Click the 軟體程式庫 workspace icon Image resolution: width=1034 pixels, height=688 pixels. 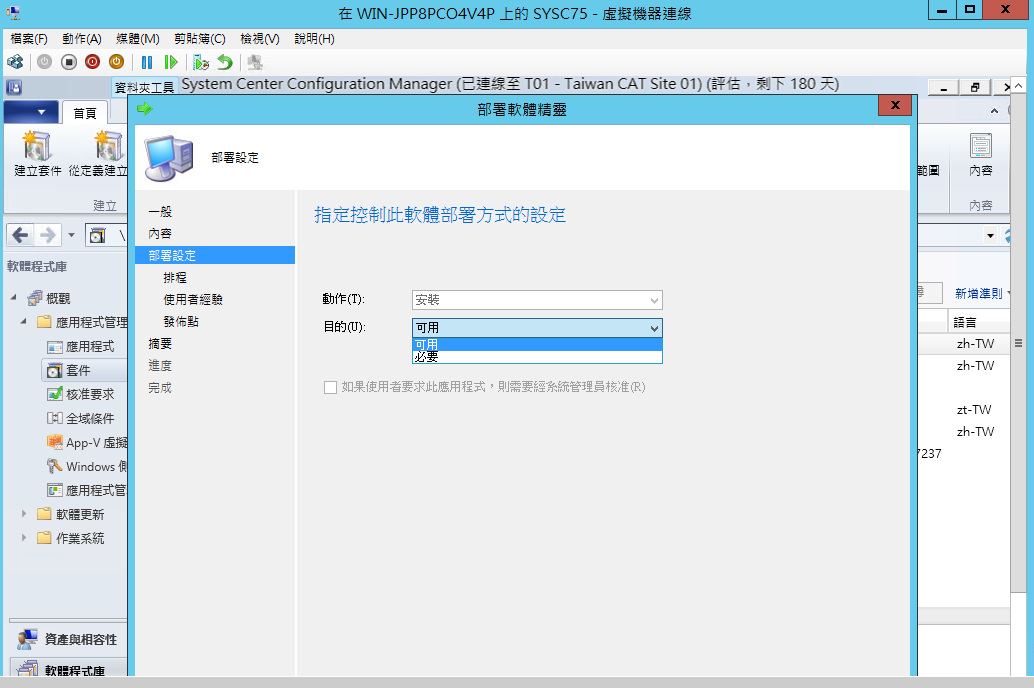click(x=27, y=668)
